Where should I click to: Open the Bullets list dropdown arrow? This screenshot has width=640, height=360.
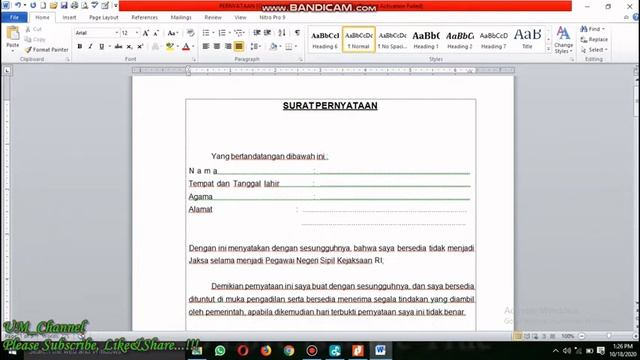pyautogui.click(x=213, y=33)
